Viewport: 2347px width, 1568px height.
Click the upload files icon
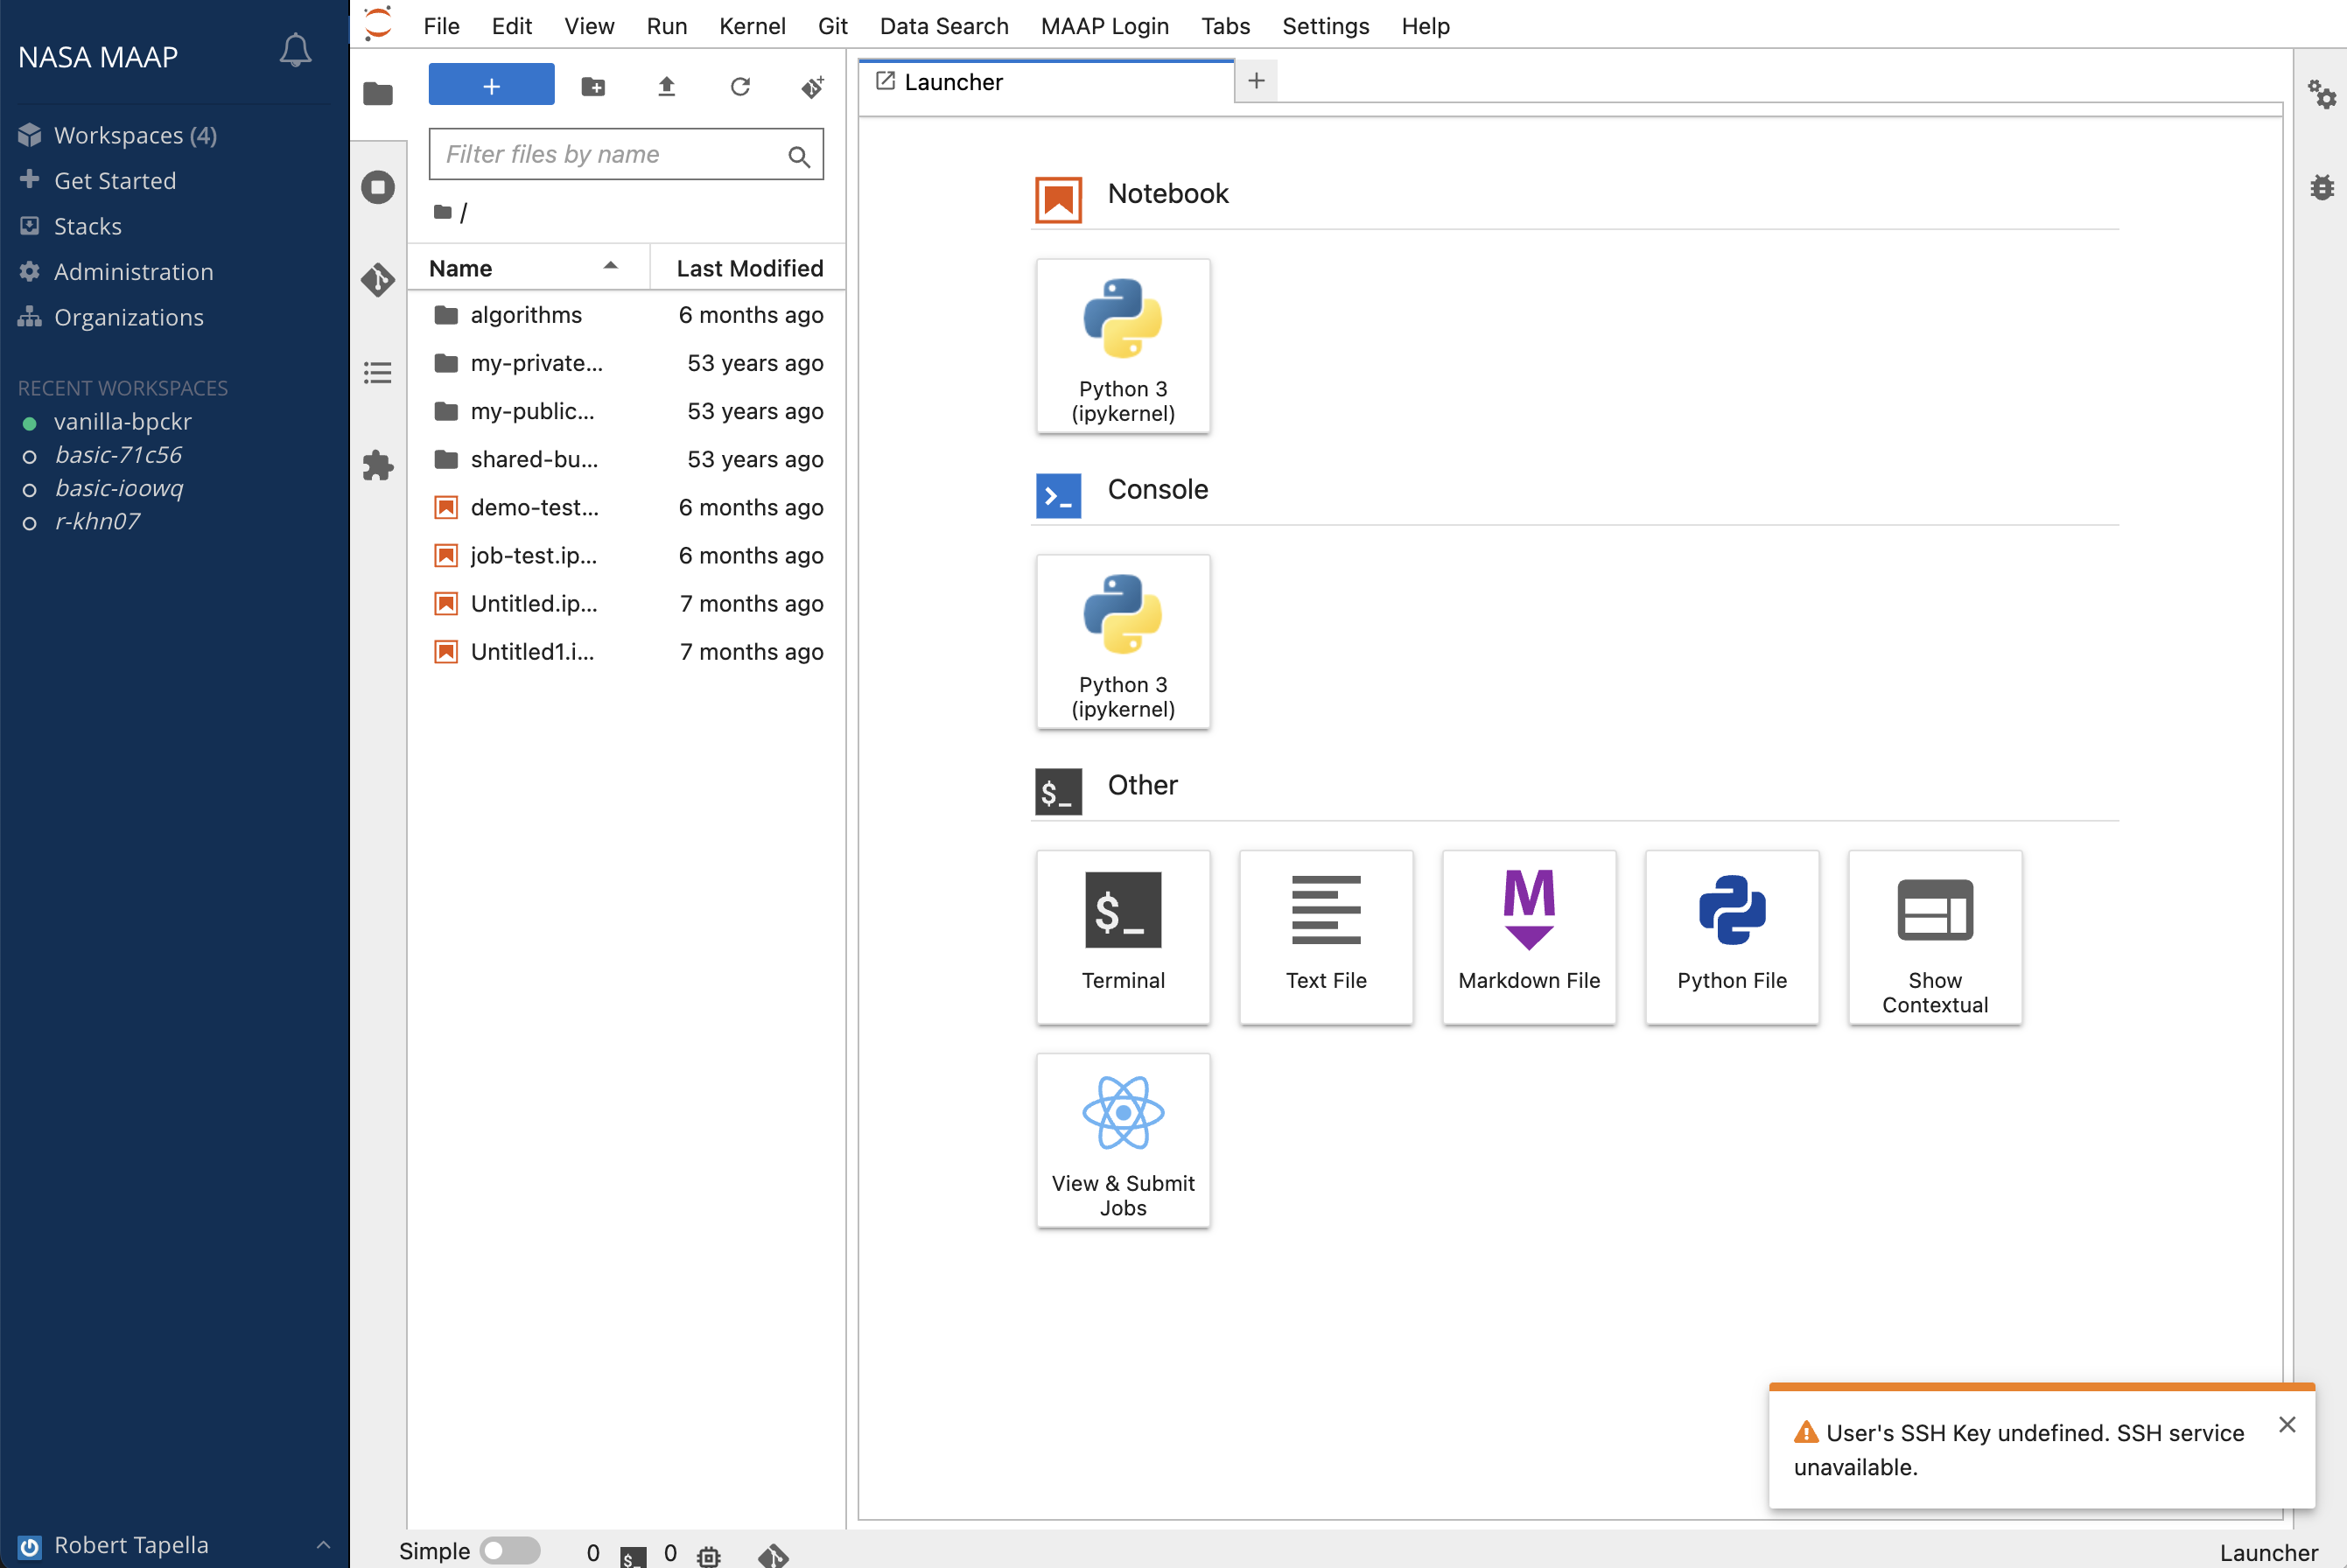(666, 87)
